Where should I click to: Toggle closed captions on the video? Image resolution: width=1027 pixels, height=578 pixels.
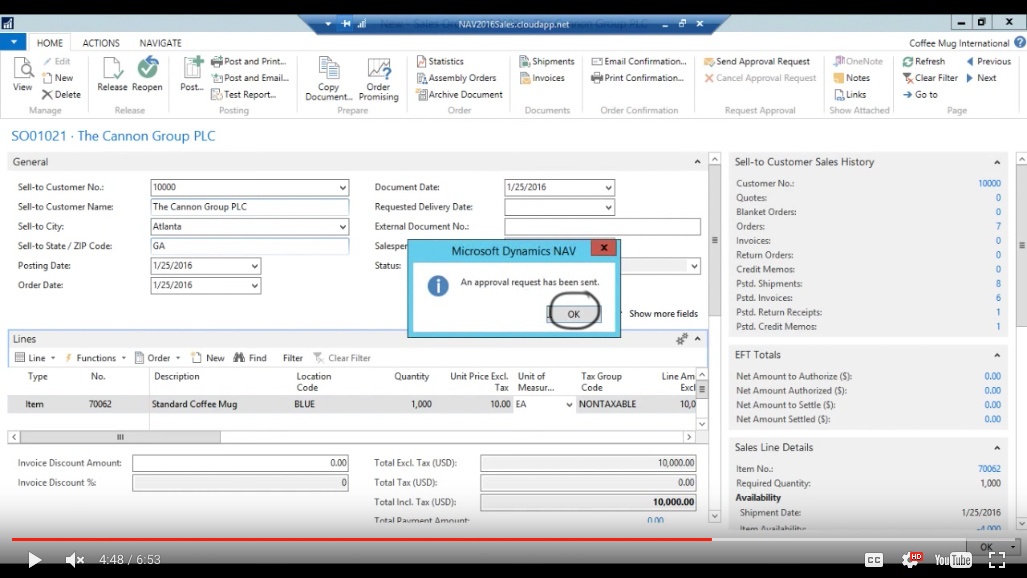coord(873,560)
